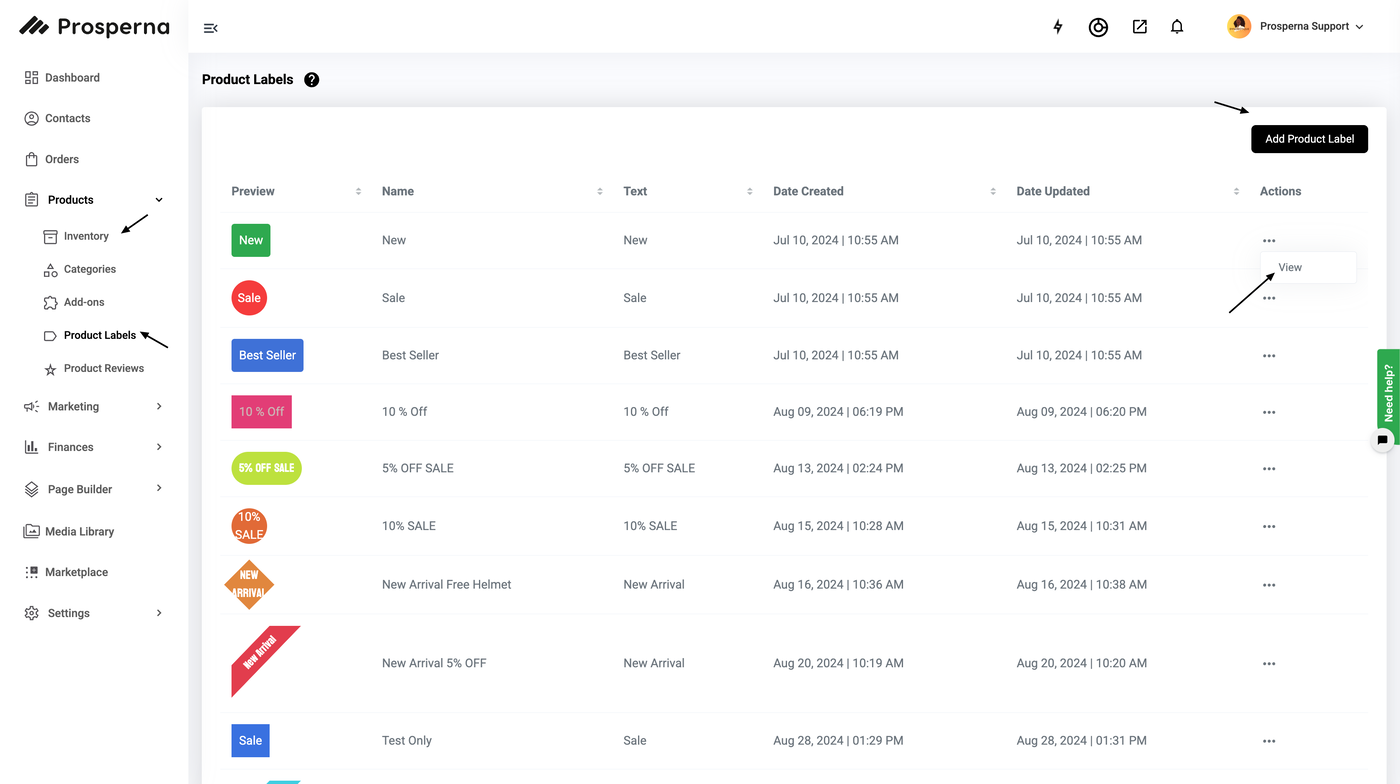Click the green New label preview

pyautogui.click(x=251, y=240)
